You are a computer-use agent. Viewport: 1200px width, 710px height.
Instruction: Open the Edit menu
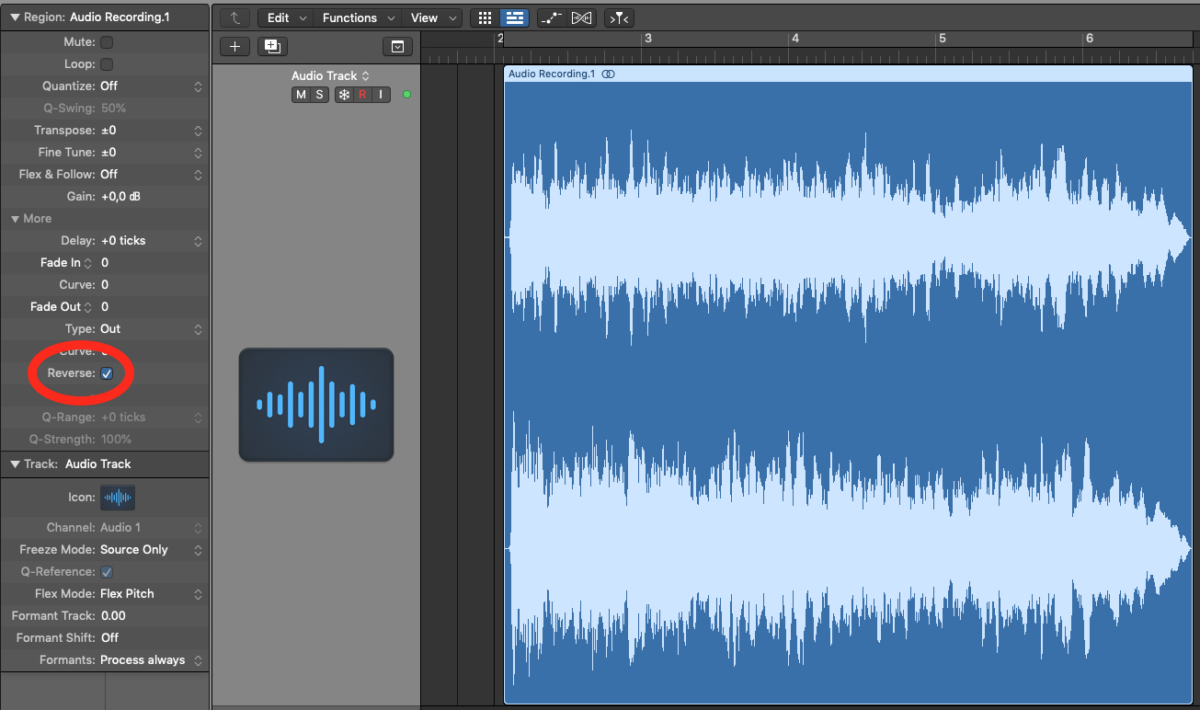click(286, 18)
